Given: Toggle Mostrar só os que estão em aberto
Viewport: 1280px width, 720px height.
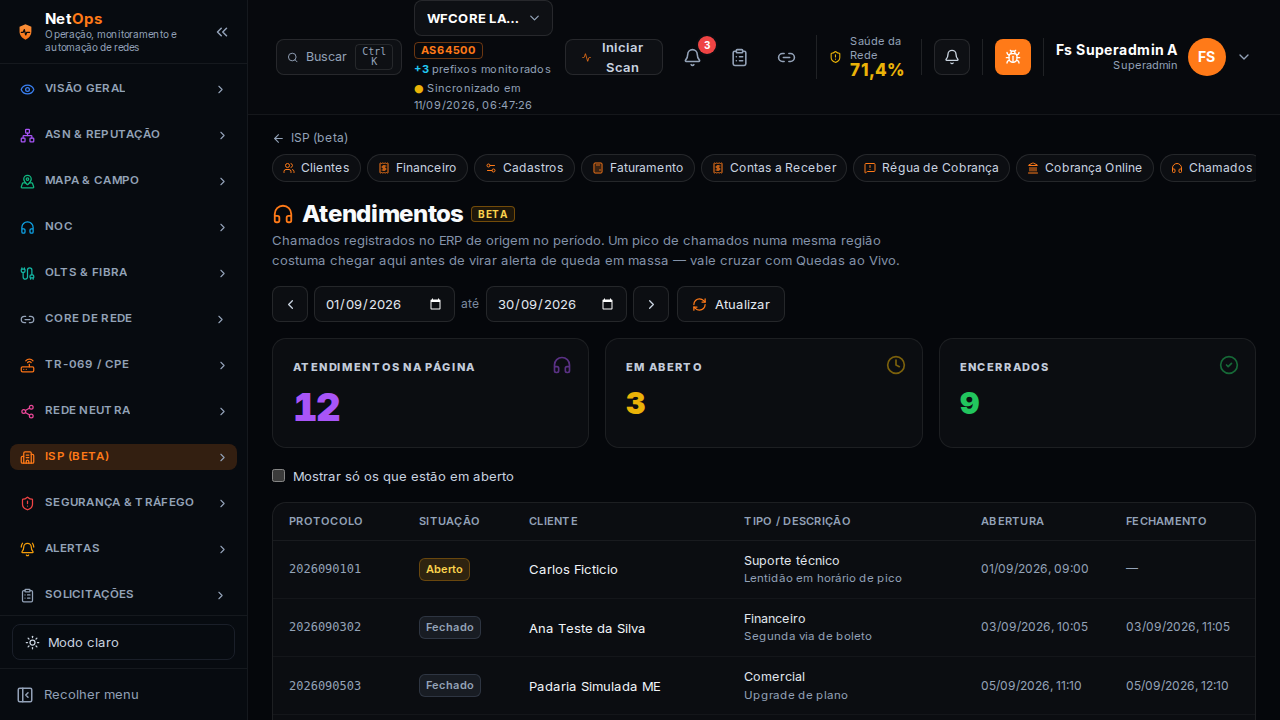Looking at the screenshot, I should [279, 476].
